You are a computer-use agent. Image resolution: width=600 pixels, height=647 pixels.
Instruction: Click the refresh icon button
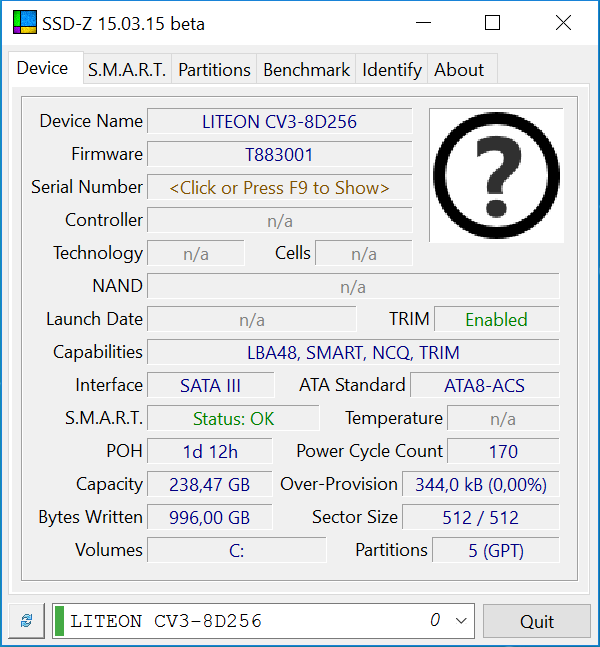(27, 620)
